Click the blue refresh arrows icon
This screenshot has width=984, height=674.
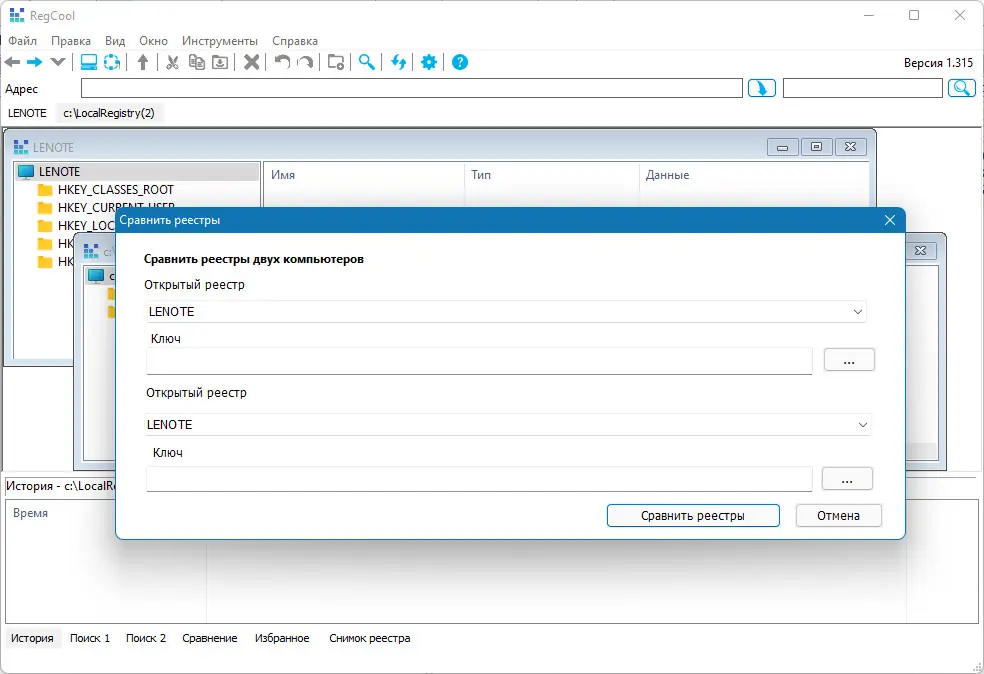[x=398, y=62]
